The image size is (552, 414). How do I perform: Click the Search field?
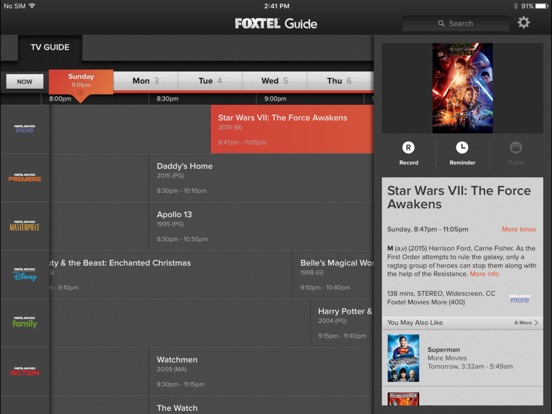point(455,24)
